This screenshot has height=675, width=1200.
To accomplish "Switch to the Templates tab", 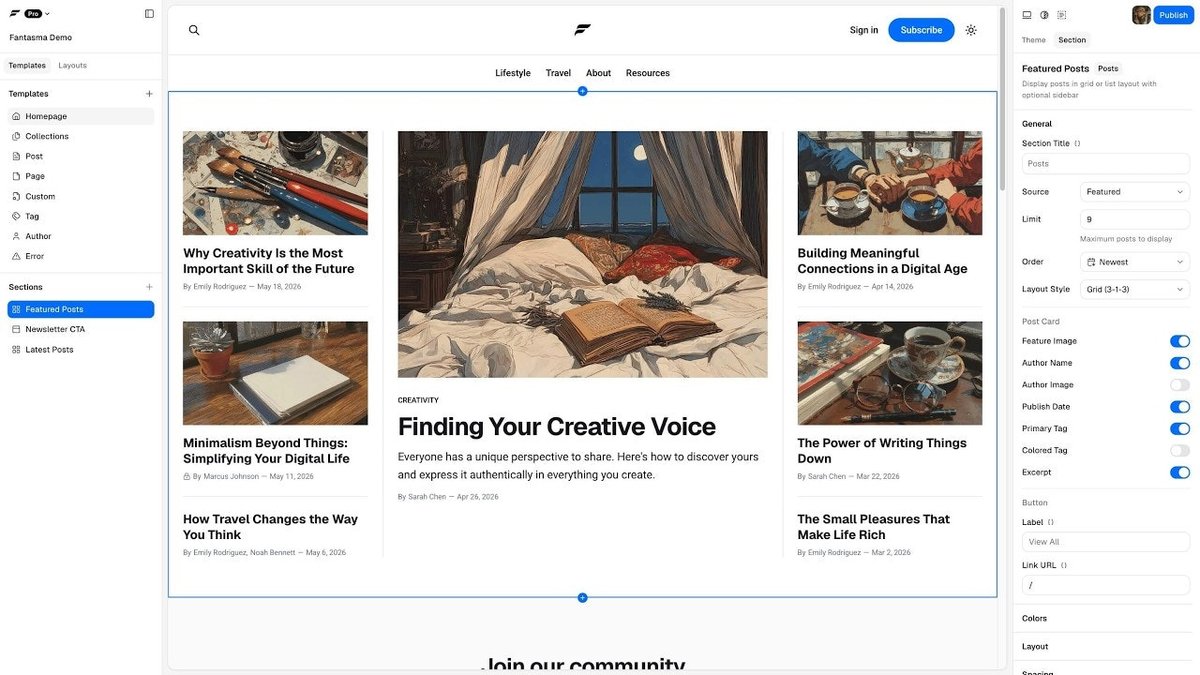I will click(x=27, y=66).
